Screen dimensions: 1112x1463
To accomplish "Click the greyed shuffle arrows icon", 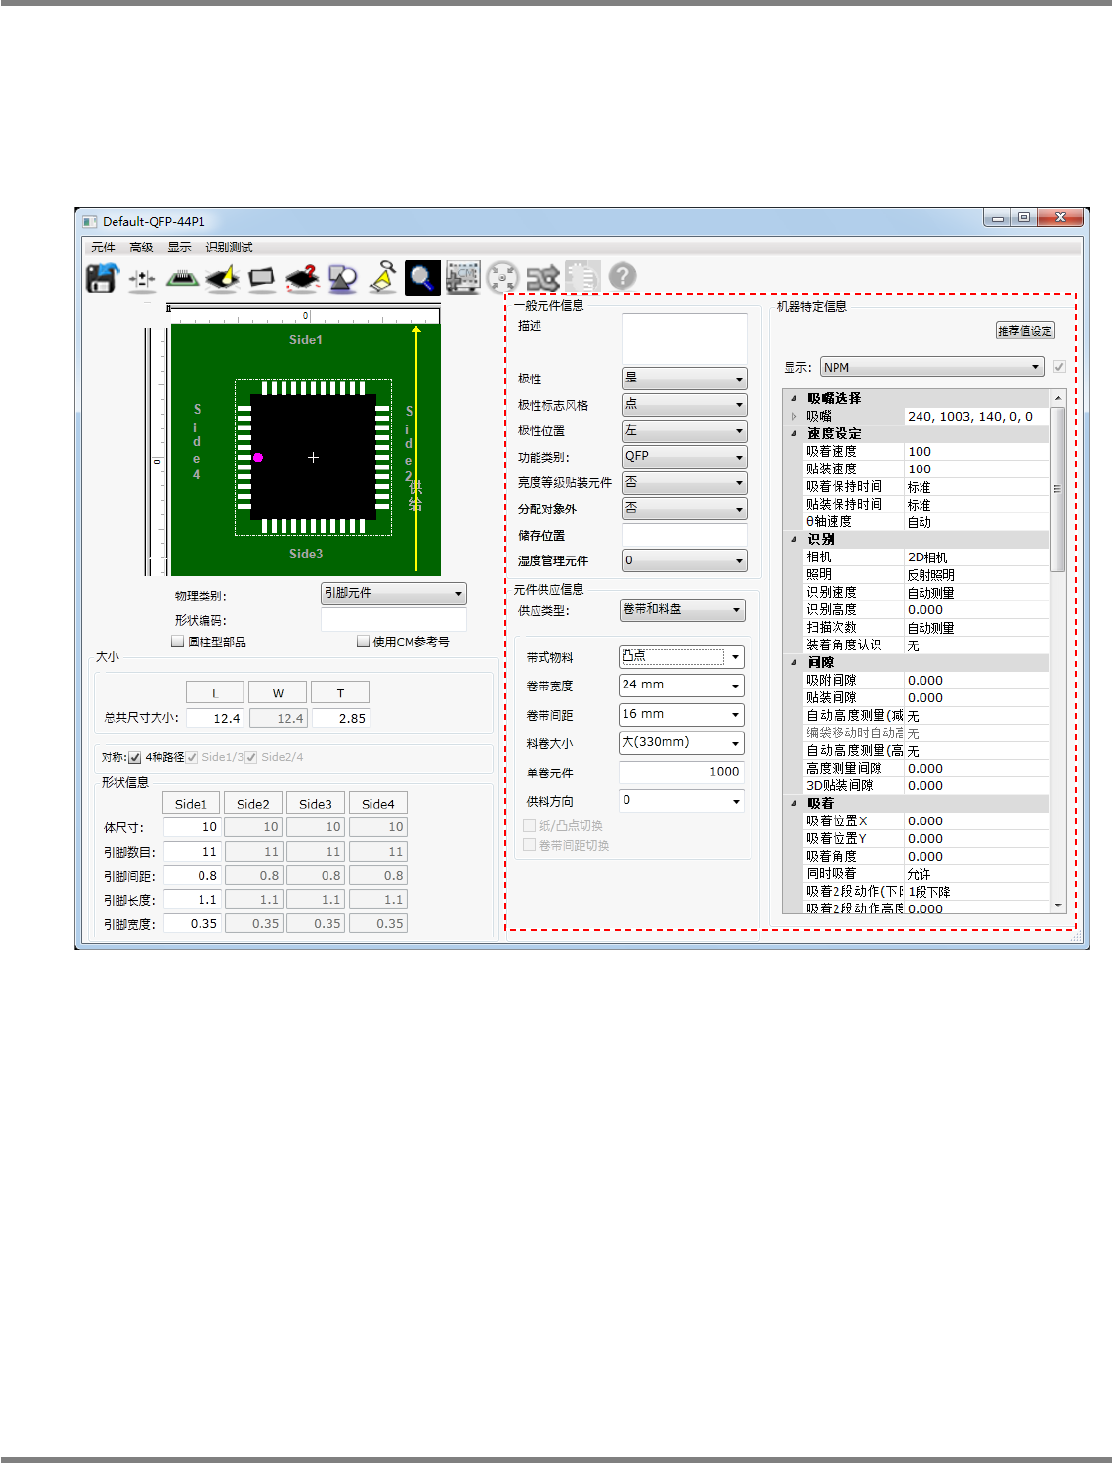I will coord(542,277).
